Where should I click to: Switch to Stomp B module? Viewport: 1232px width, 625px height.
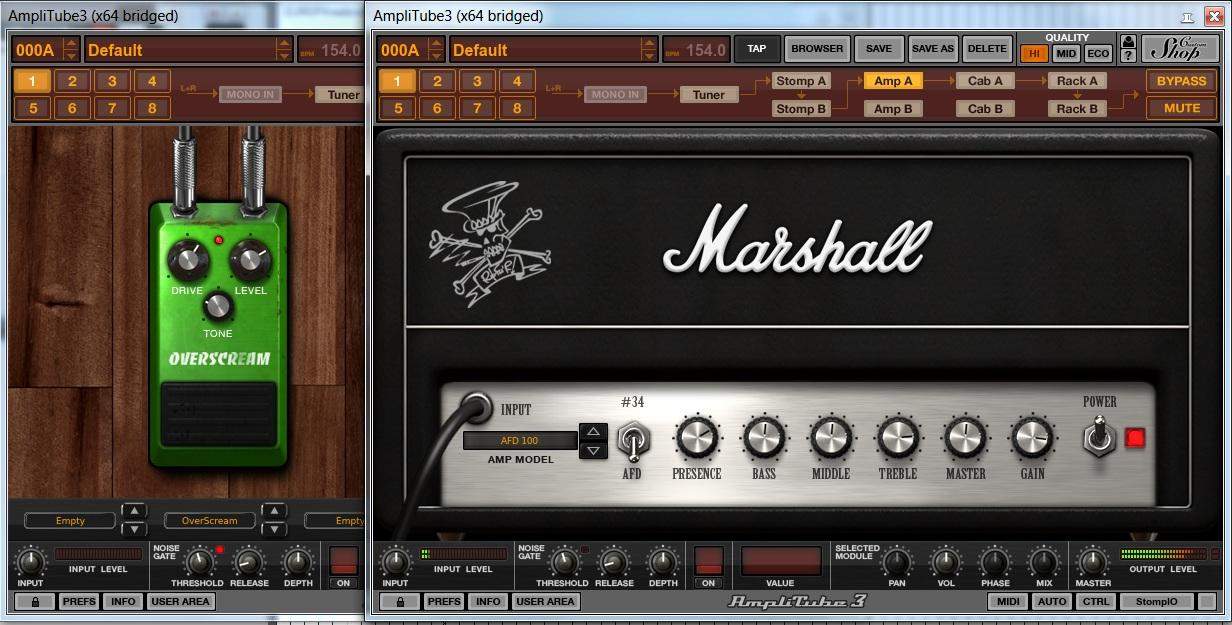pos(802,108)
